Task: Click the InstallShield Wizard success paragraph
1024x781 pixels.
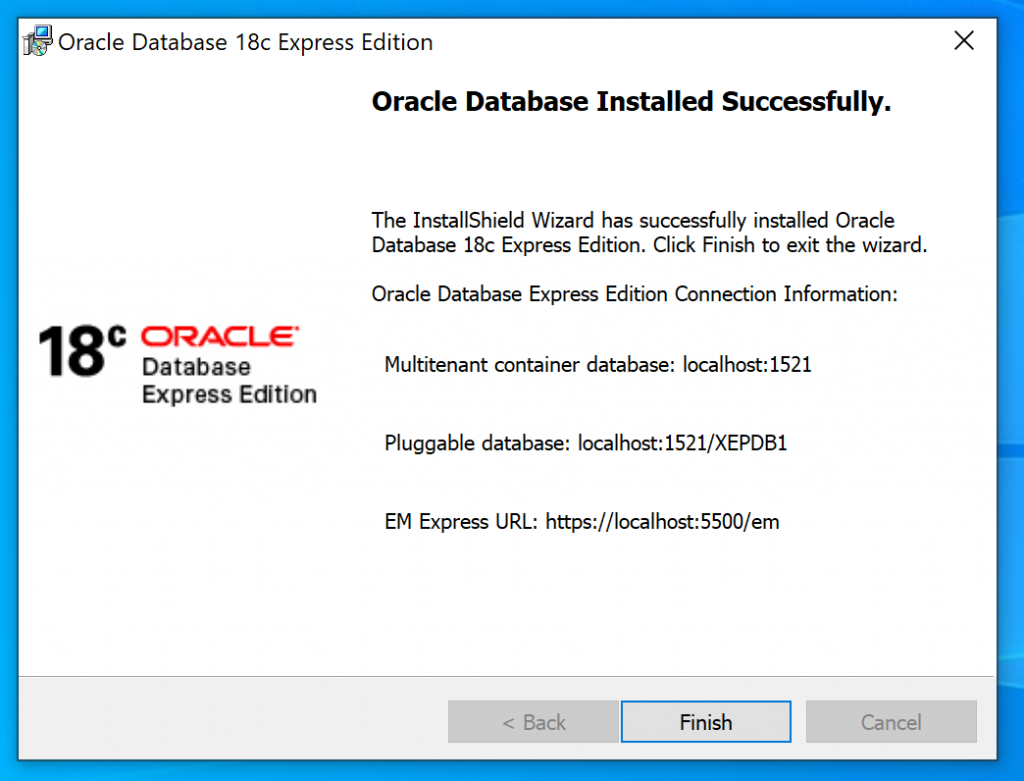Action: (x=648, y=232)
